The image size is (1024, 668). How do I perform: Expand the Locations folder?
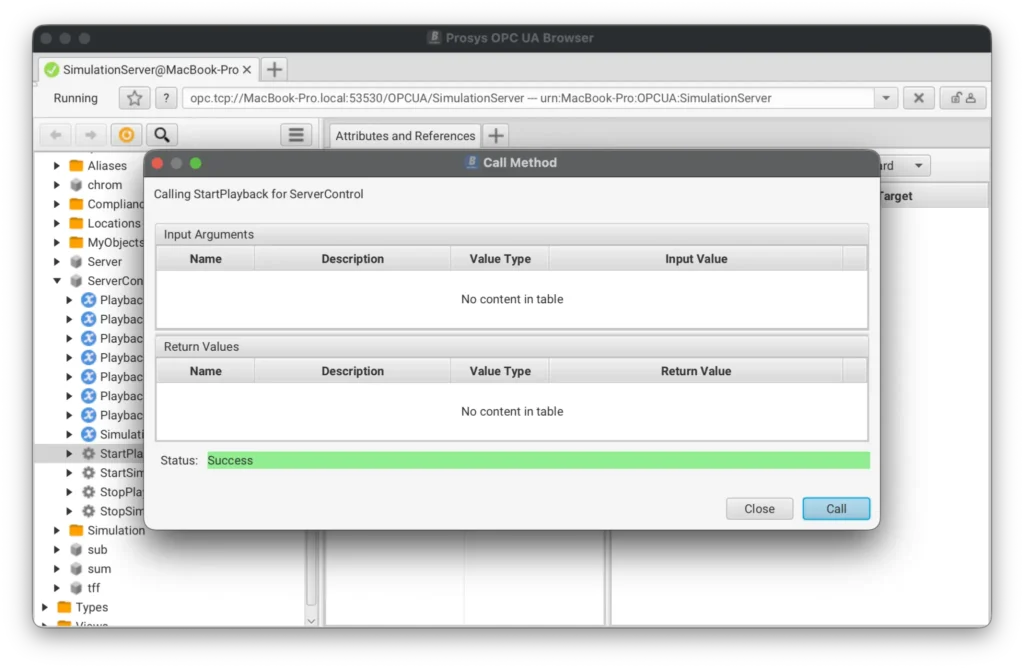pyautogui.click(x=57, y=223)
